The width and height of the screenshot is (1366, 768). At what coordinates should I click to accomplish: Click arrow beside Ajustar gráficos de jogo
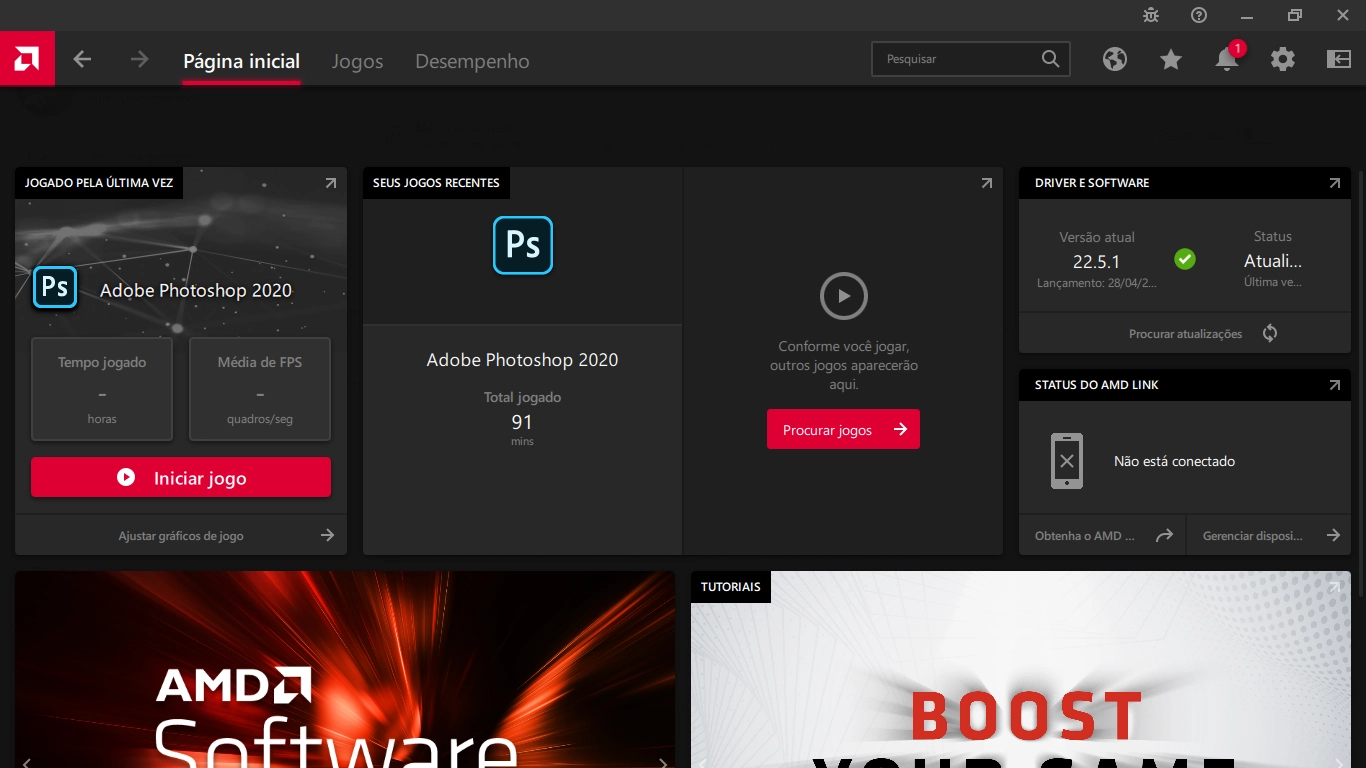(327, 535)
